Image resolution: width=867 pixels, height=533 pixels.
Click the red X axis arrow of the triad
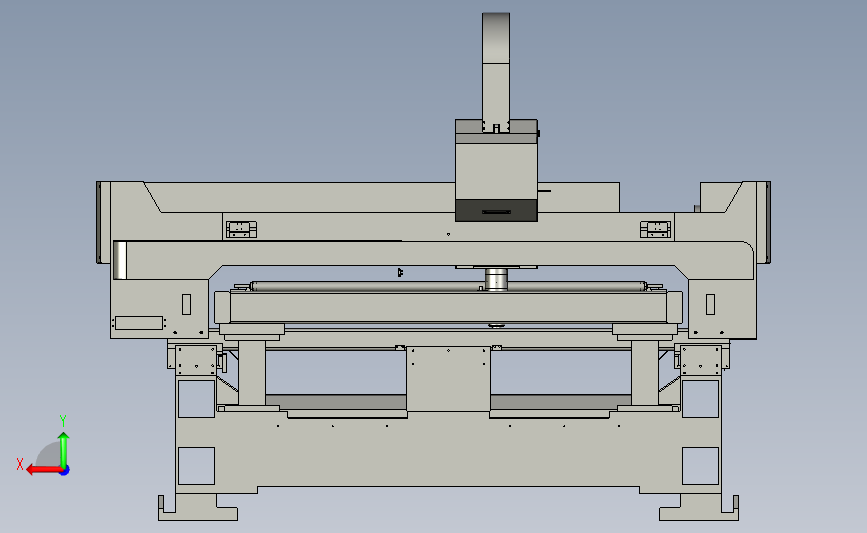43,470
